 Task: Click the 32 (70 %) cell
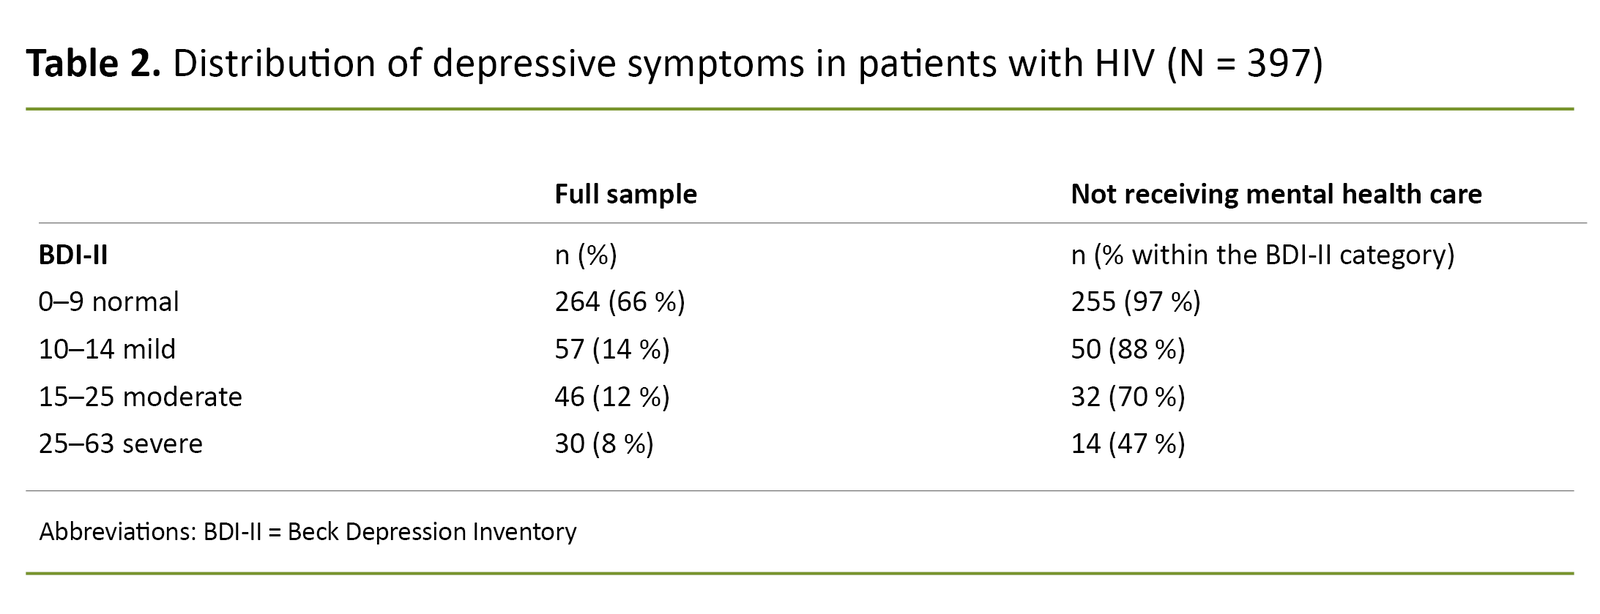pos(1128,397)
